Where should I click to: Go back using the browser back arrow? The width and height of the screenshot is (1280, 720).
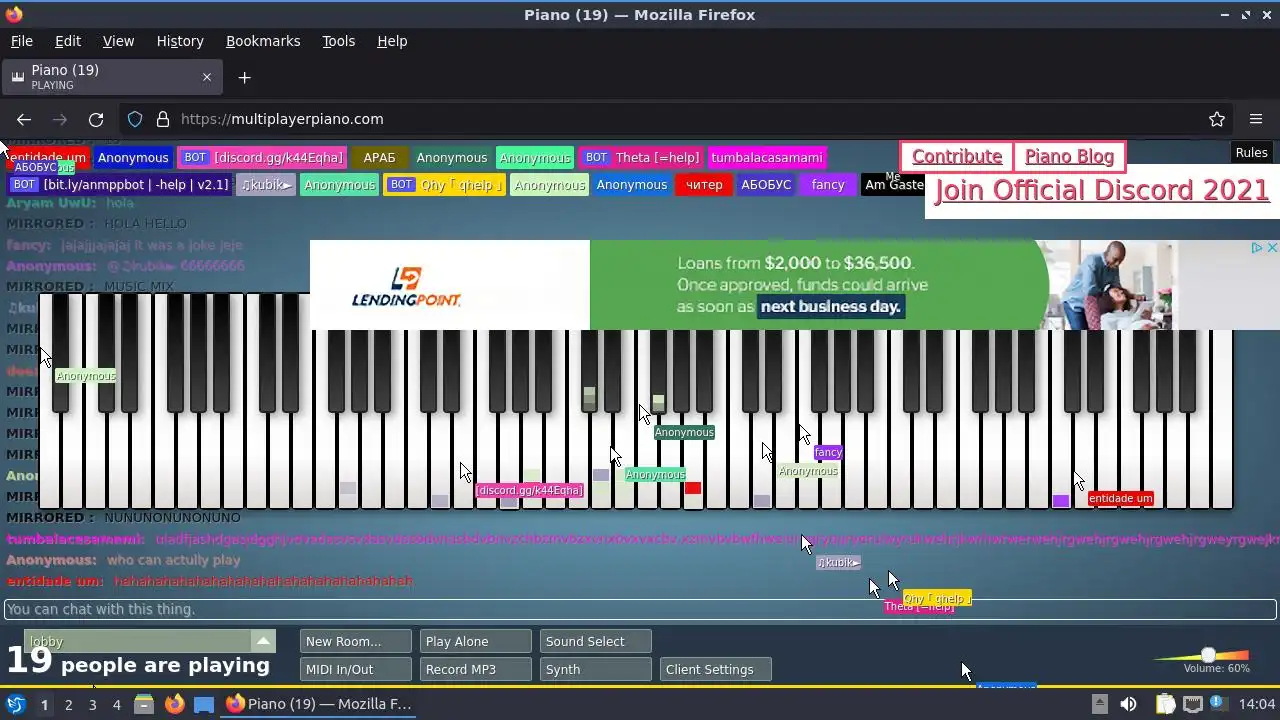(24, 119)
